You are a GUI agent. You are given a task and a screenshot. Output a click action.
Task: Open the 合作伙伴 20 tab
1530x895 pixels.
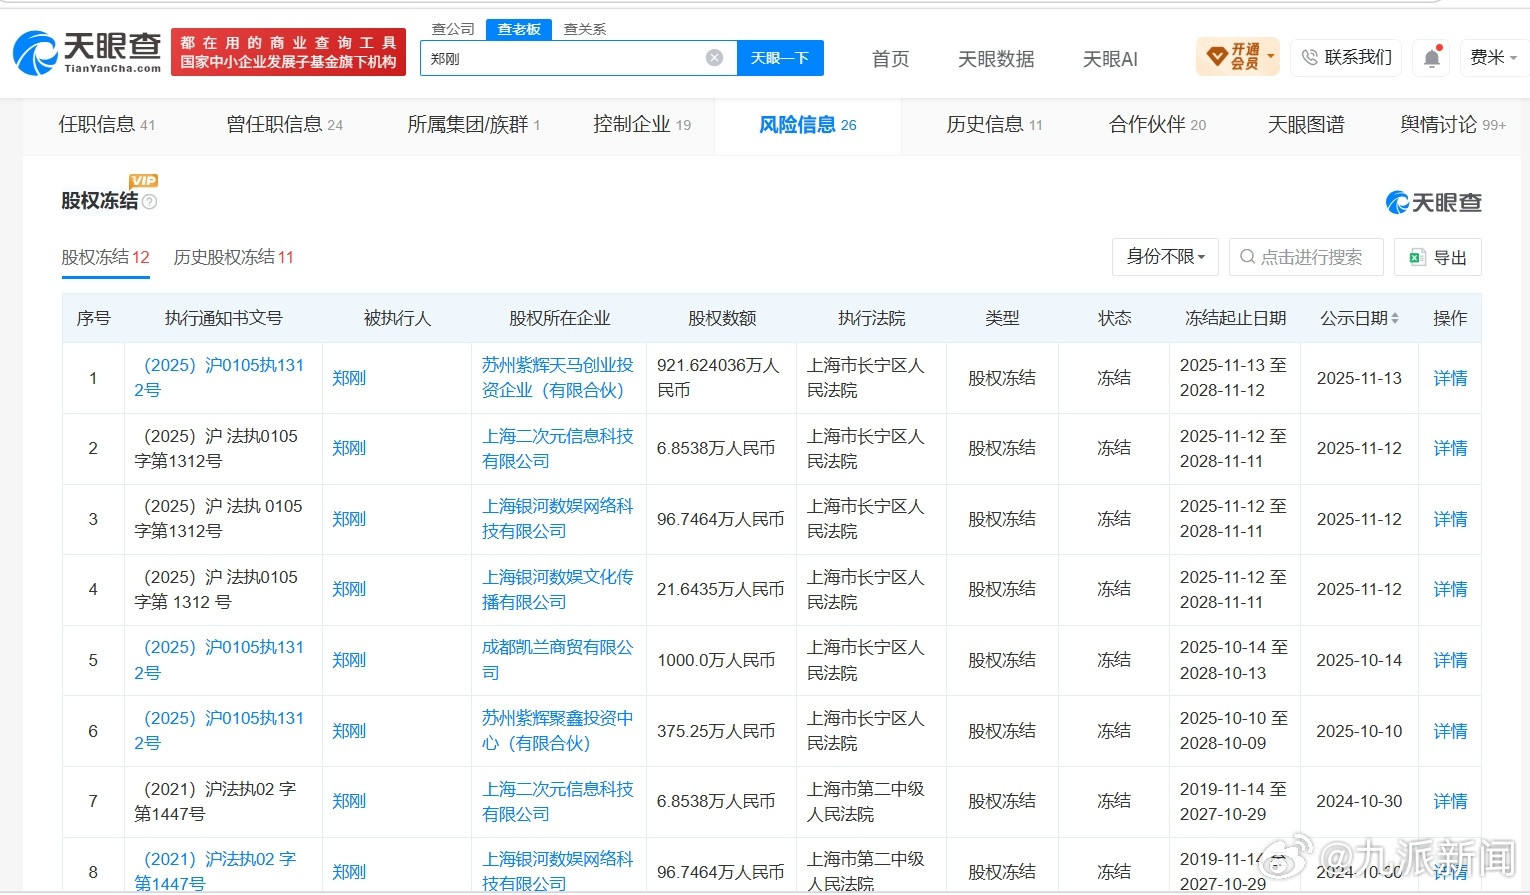coord(1158,125)
